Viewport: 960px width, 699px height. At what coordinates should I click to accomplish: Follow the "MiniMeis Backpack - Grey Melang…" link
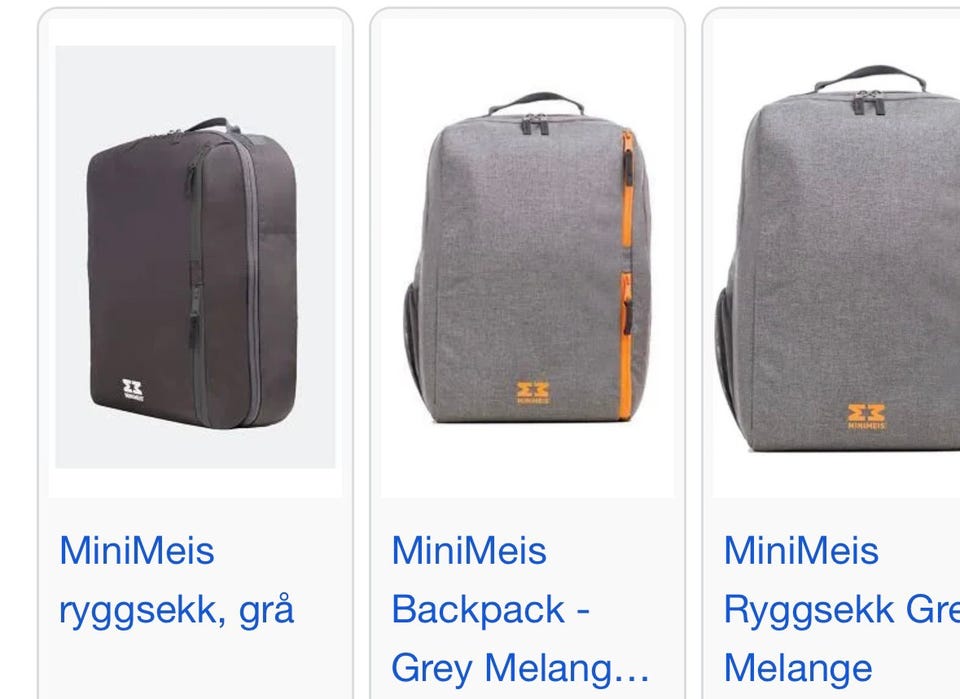[520, 609]
